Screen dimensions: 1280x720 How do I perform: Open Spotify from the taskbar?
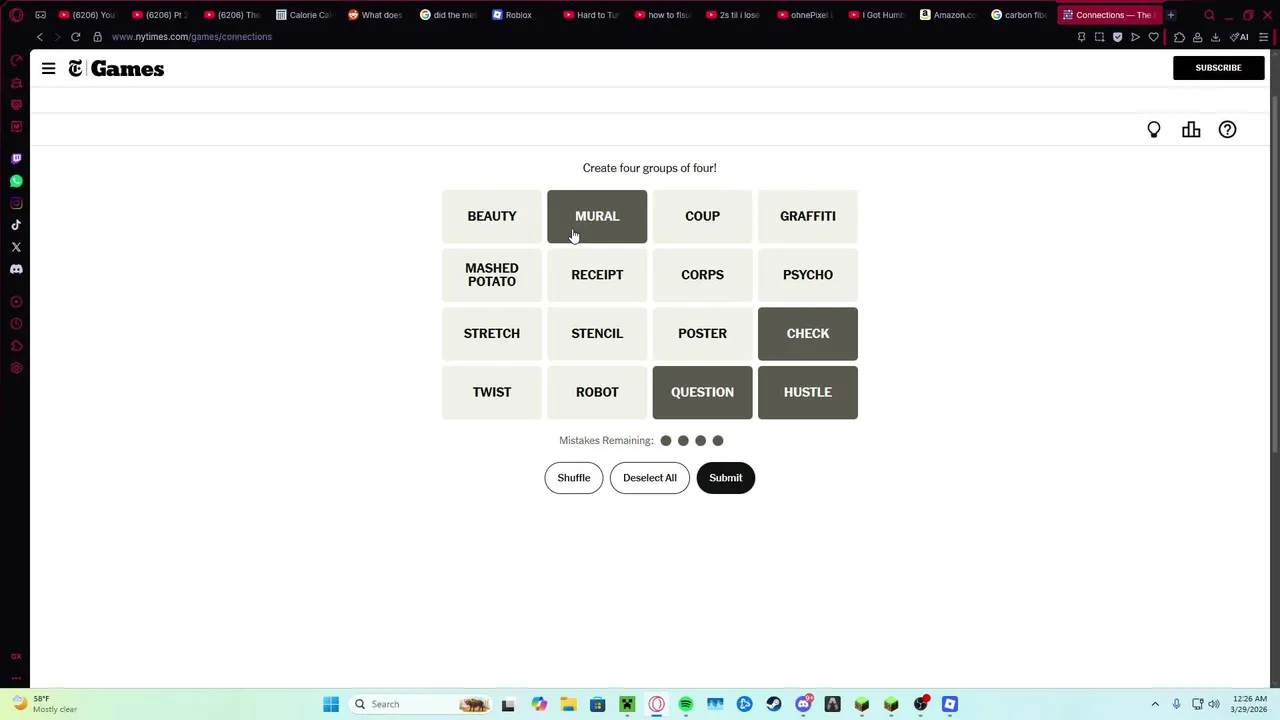point(686,704)
